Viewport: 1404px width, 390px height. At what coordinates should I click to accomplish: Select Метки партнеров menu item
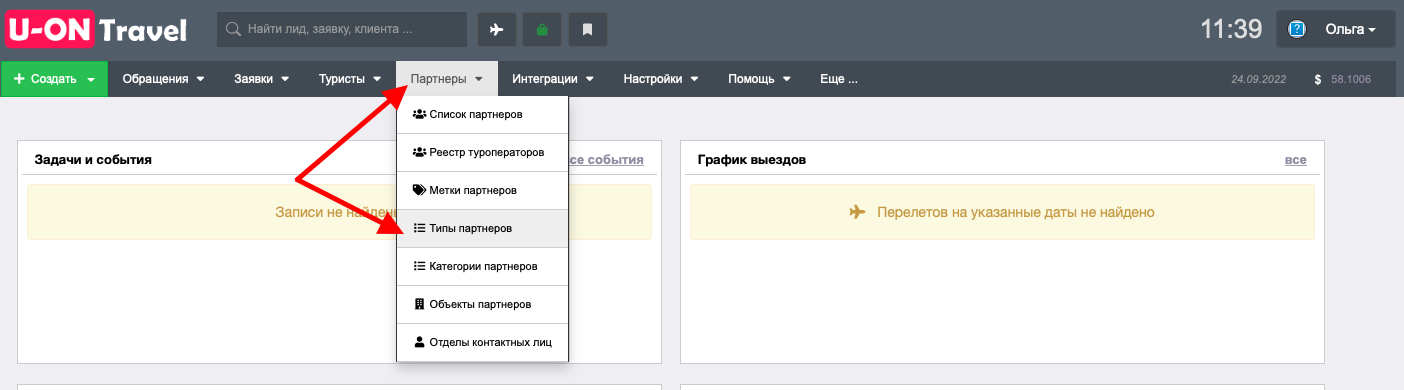click(x=483, y=190)
